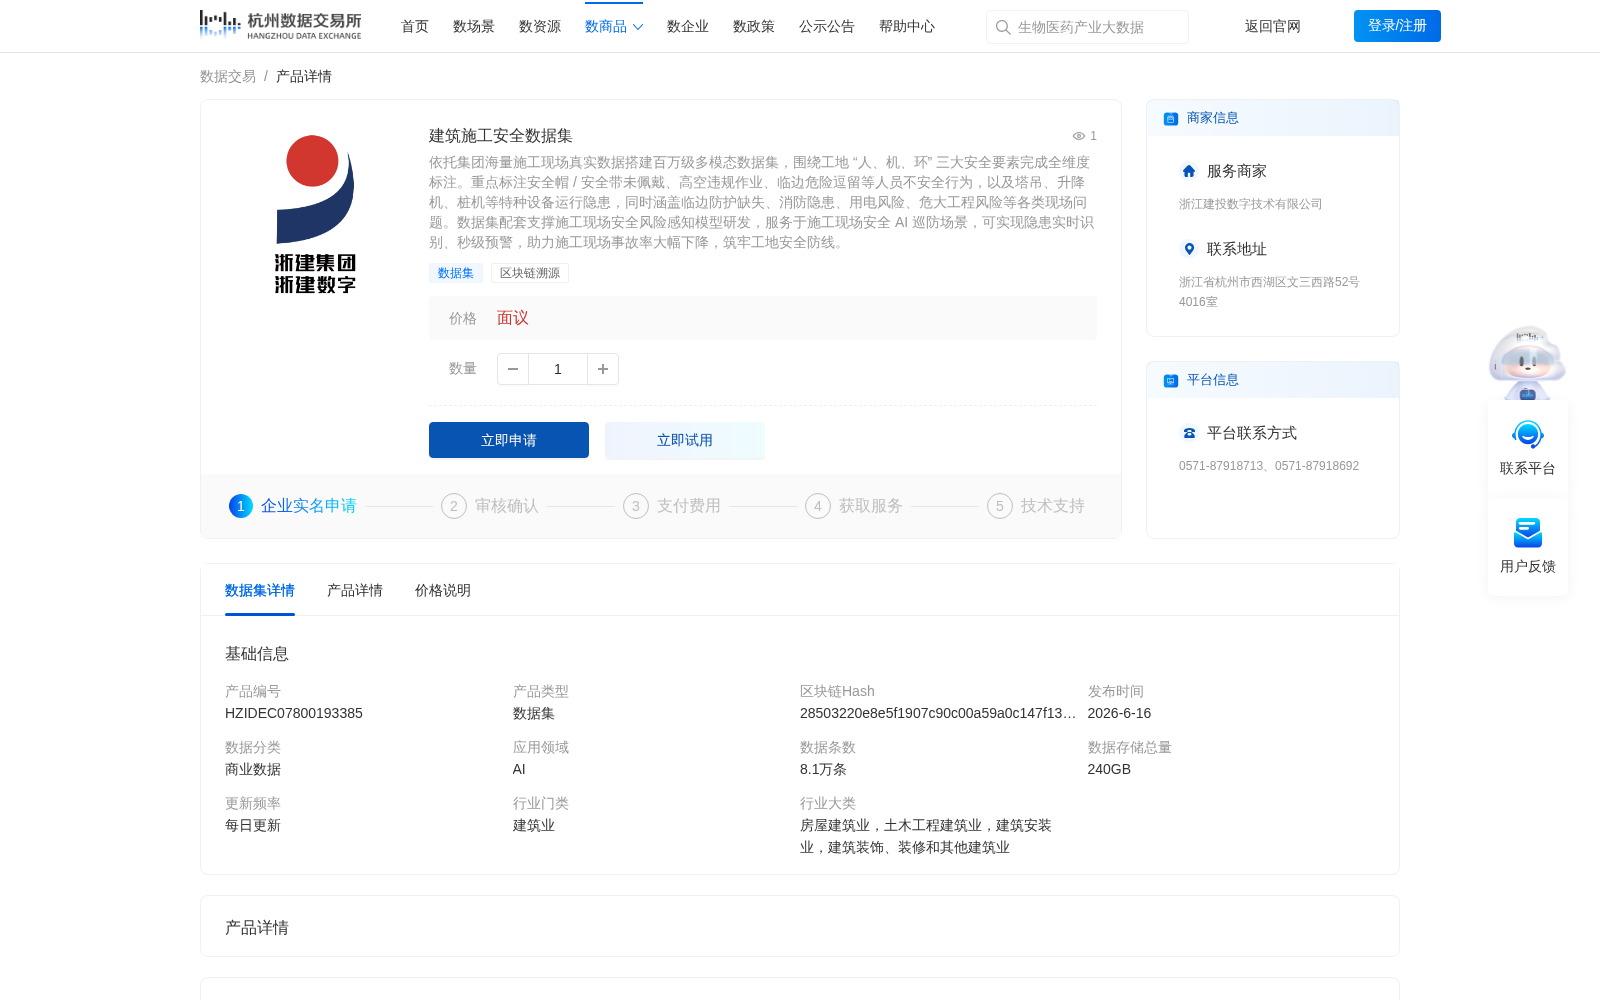
Task: Click the product title 建筑施工安全数据集
Action: click(501, 136)
